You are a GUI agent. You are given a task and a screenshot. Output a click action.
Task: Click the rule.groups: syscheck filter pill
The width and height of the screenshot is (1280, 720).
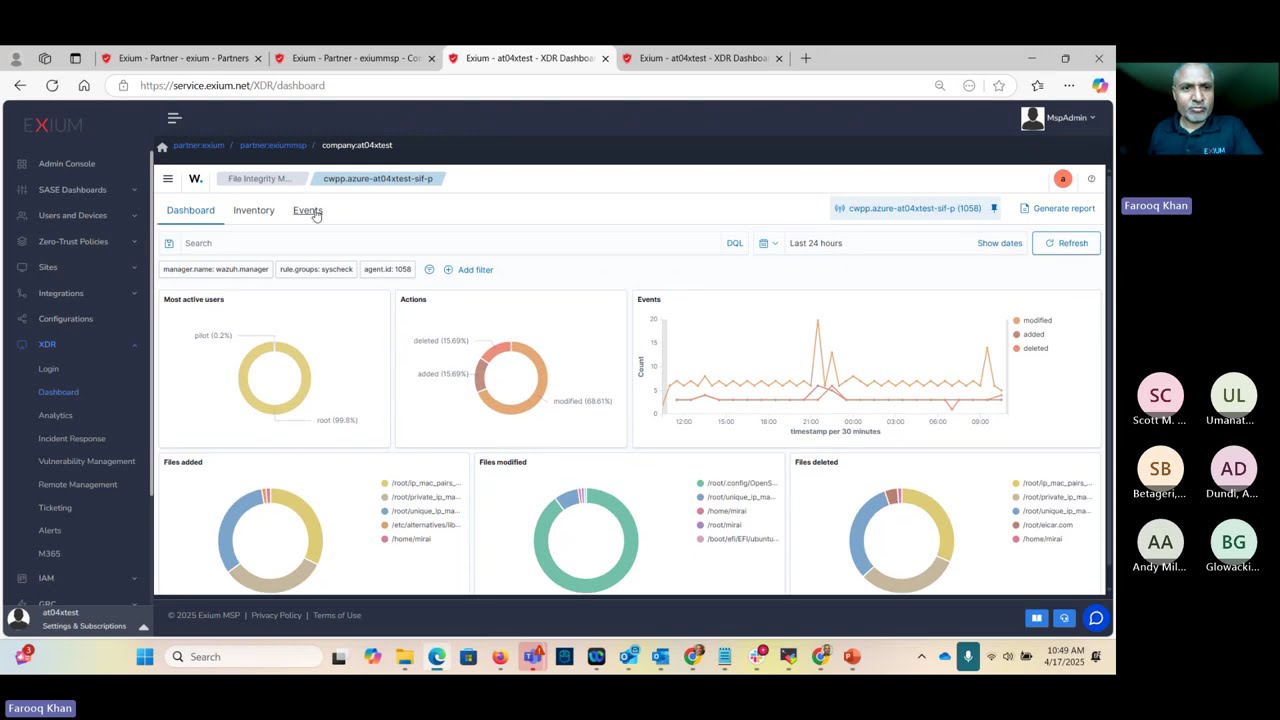point(316,270)
